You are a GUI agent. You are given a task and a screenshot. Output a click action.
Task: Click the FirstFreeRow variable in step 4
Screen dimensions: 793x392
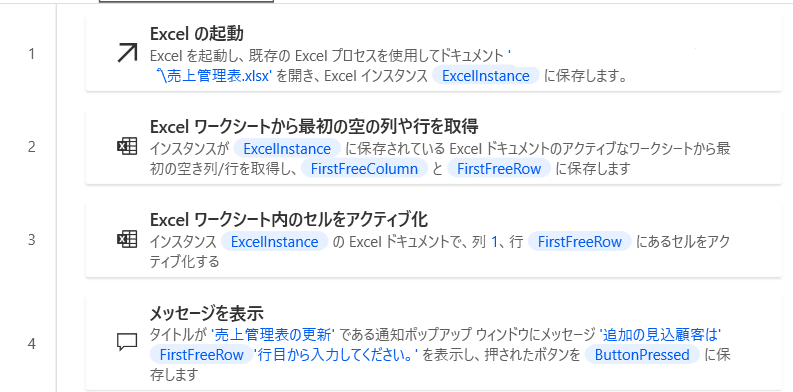201,355
